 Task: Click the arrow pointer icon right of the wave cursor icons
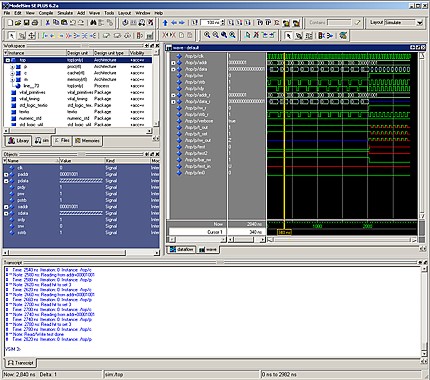click(289, 35)
